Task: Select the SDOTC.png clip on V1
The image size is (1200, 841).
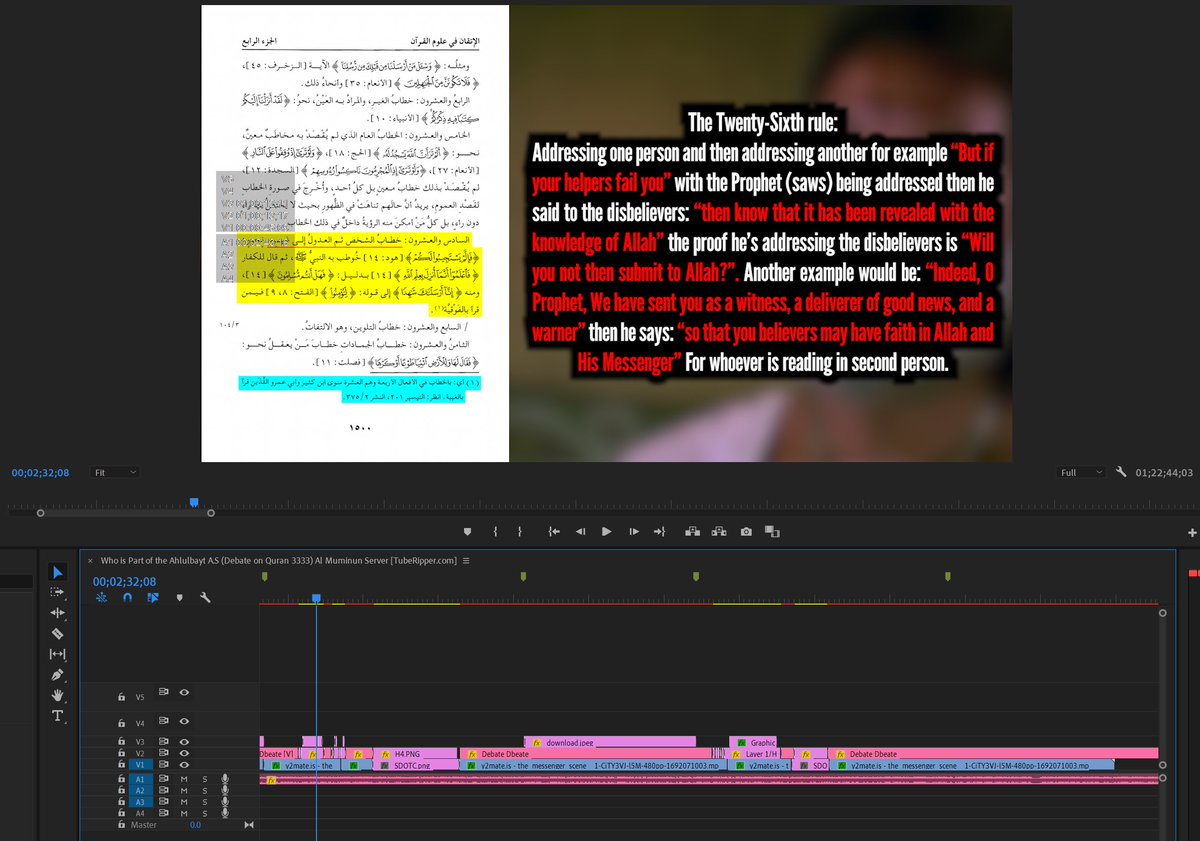Action: pyautogui.click(x=414, y=765)
